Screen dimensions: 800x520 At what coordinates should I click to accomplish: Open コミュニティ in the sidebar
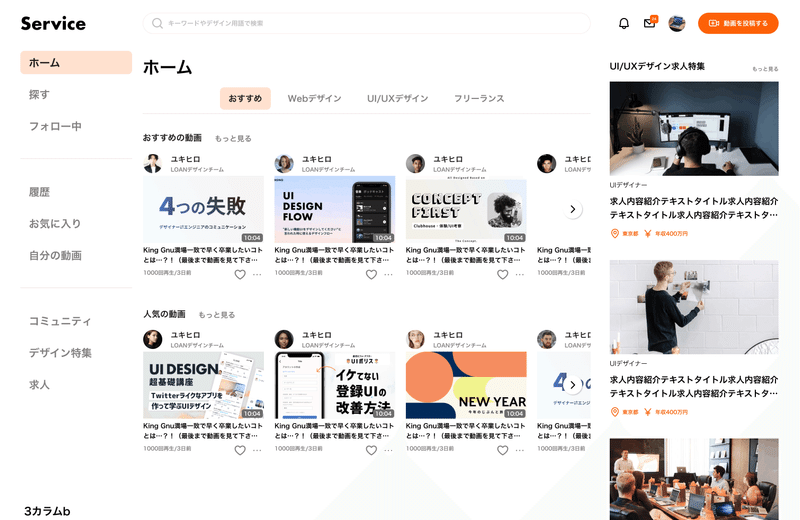pos(60,321)
